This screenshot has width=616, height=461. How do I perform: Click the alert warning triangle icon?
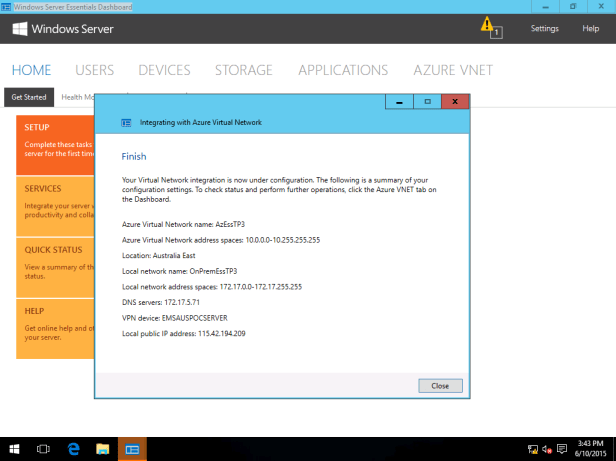pos(487,25)
